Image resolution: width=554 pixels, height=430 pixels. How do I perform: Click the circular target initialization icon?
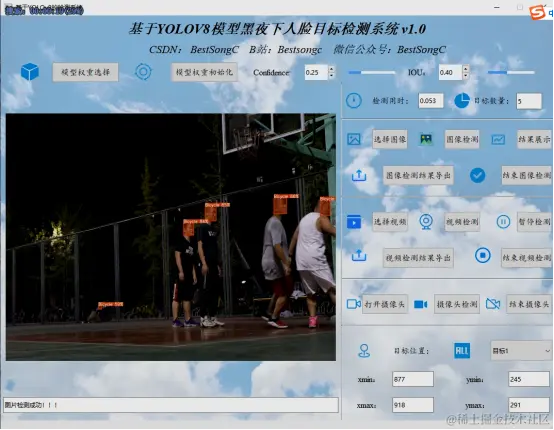(143, 72)
